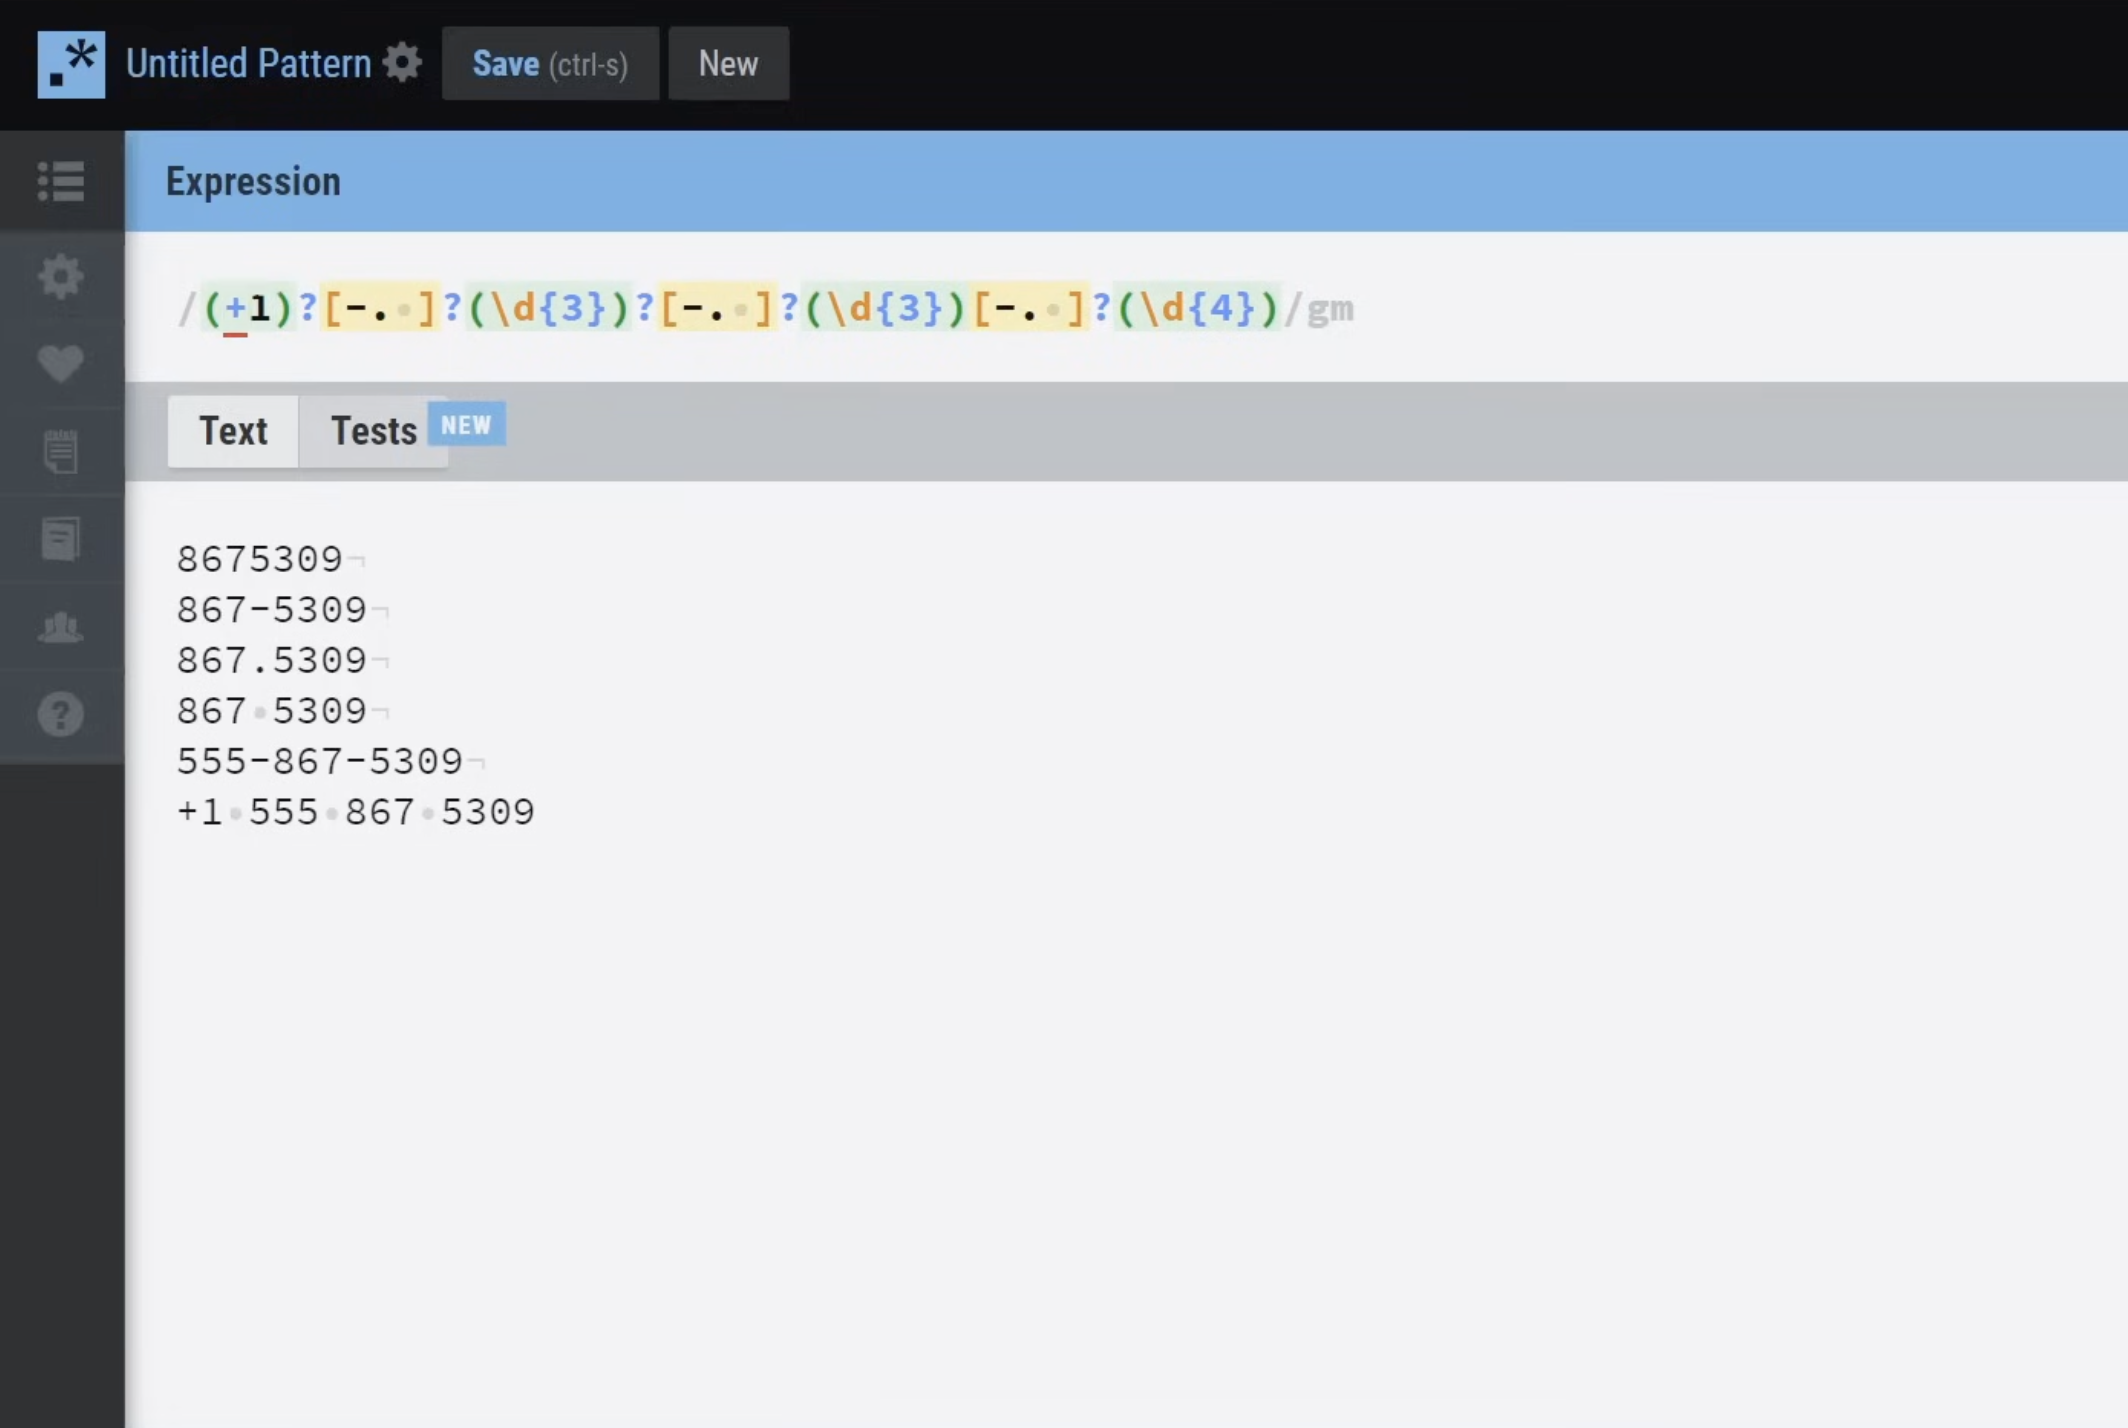2128x1428 pixels.
Task: Open the RegExr settings panel
Action: pos(61,277)
